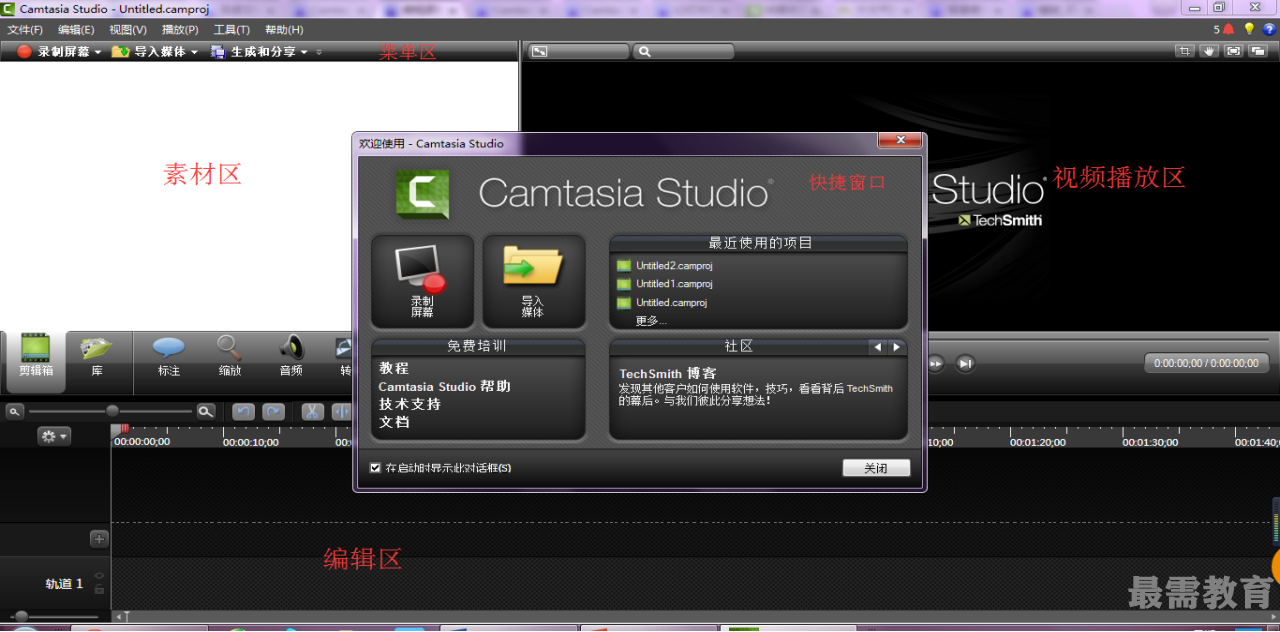Click the fast-forward playback button
This screenshot has width=1280, height=632.
point(936,363)
